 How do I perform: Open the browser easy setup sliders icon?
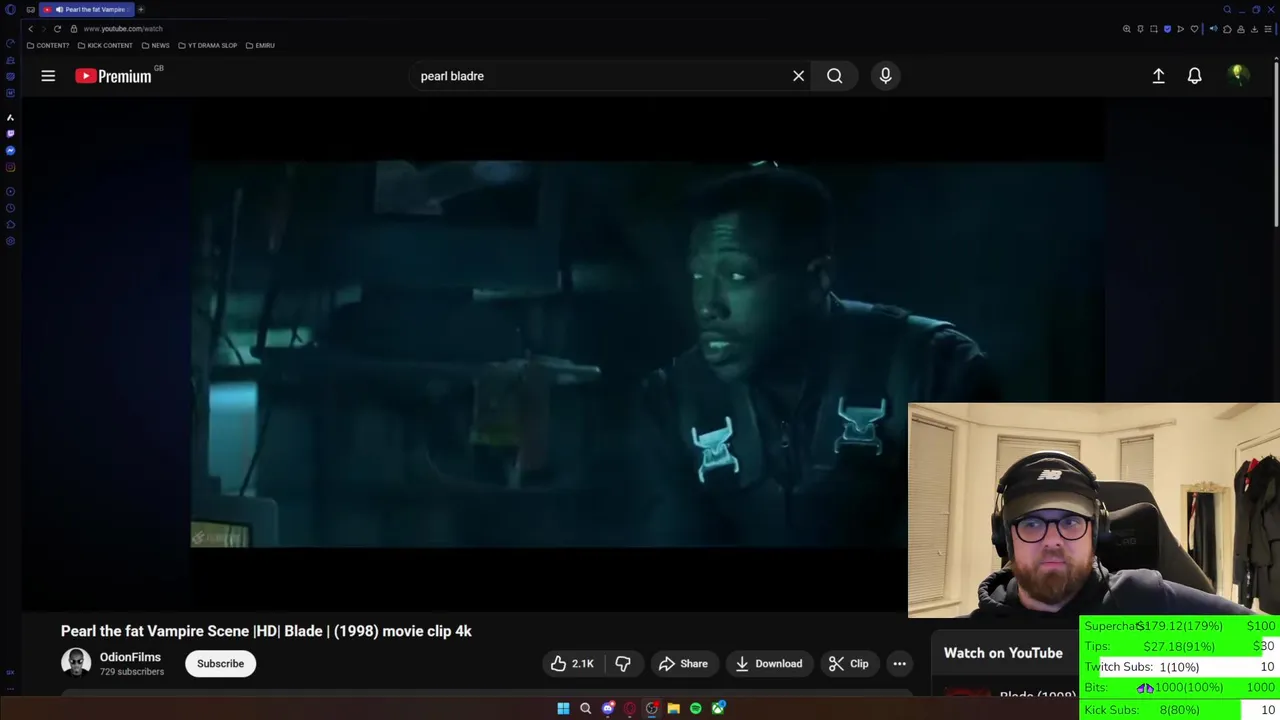point(1268,29)
